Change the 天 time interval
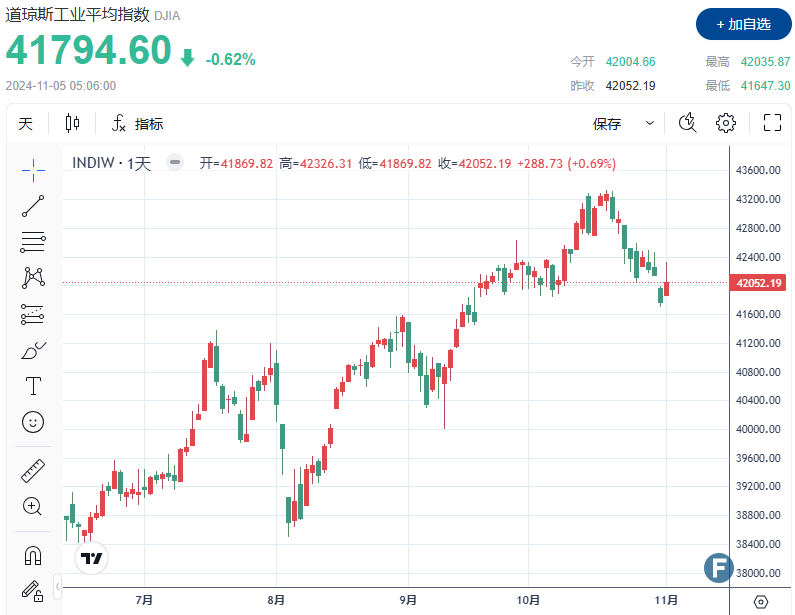 tap(25, 124)
